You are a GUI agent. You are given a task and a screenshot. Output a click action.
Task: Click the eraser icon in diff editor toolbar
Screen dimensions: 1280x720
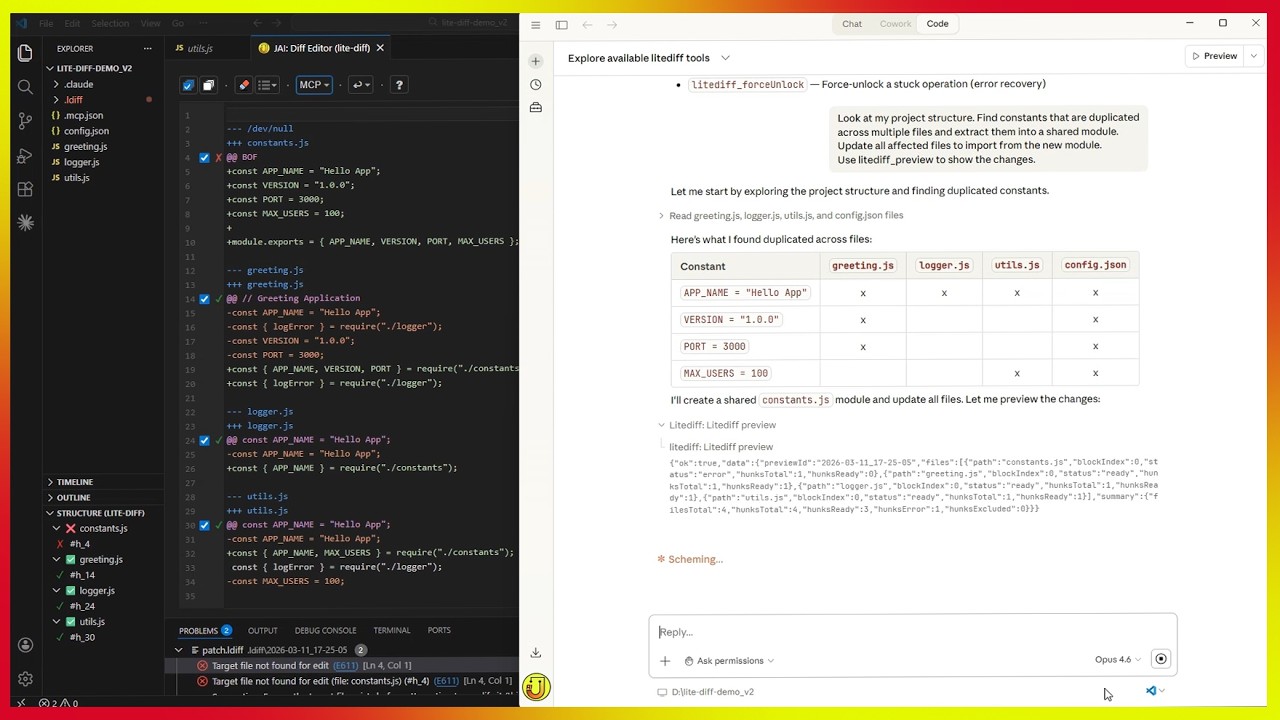coord(243,85)
